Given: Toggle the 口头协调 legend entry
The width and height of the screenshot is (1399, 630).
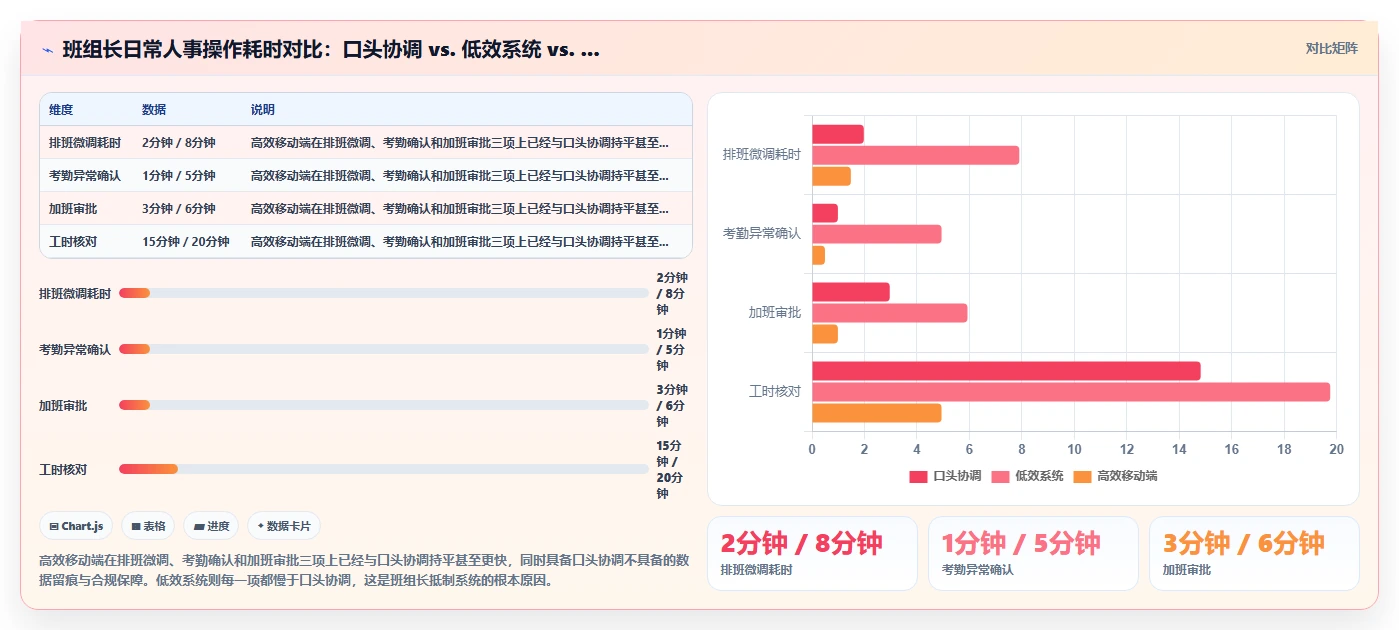Looking at the screenshot, I should pyautogui.click(x=945, y=476).
